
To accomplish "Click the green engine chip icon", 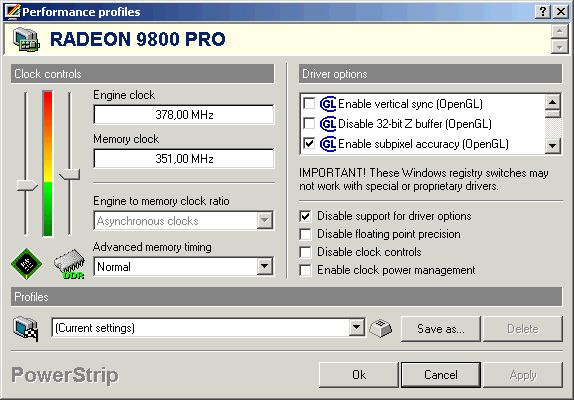I will coord(27,264).
